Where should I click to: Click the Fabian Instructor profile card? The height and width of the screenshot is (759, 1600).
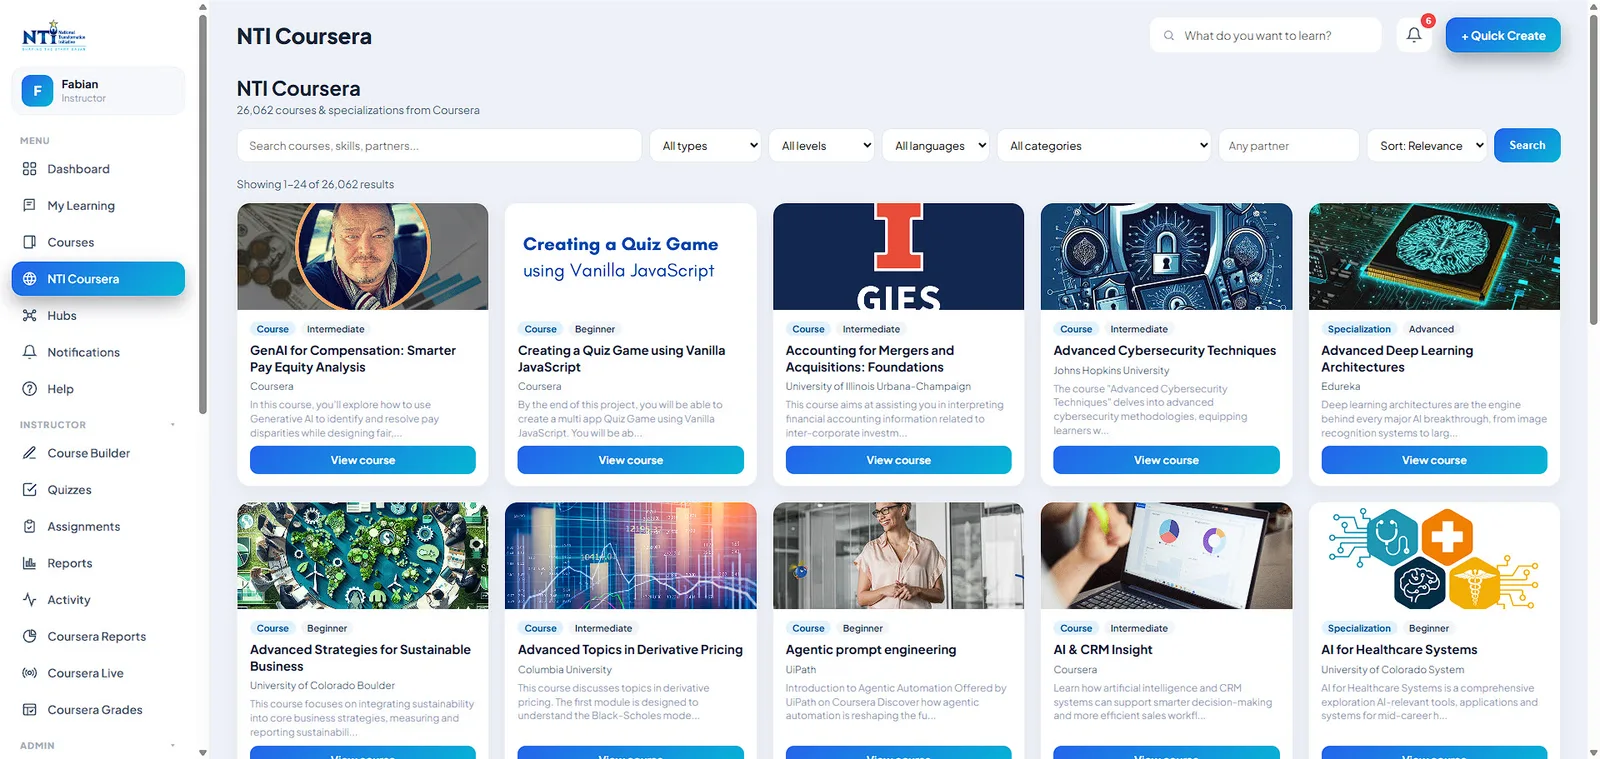98,91
